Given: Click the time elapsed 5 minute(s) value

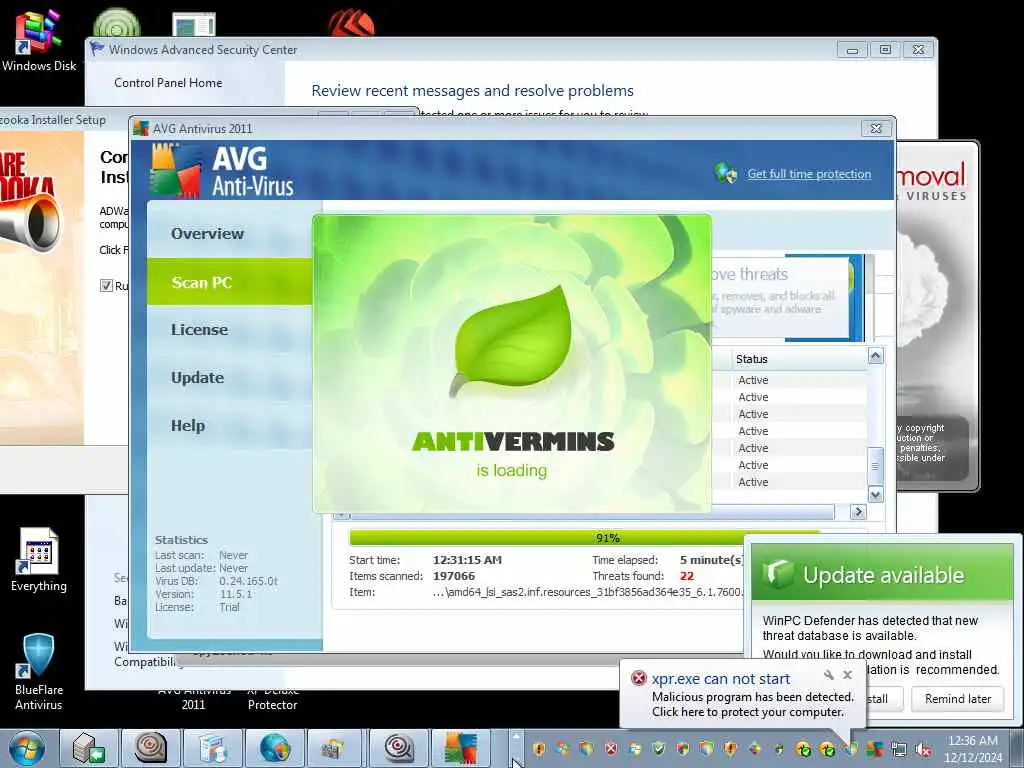Looking at the screenshot, I should click(x=711, y=560).
